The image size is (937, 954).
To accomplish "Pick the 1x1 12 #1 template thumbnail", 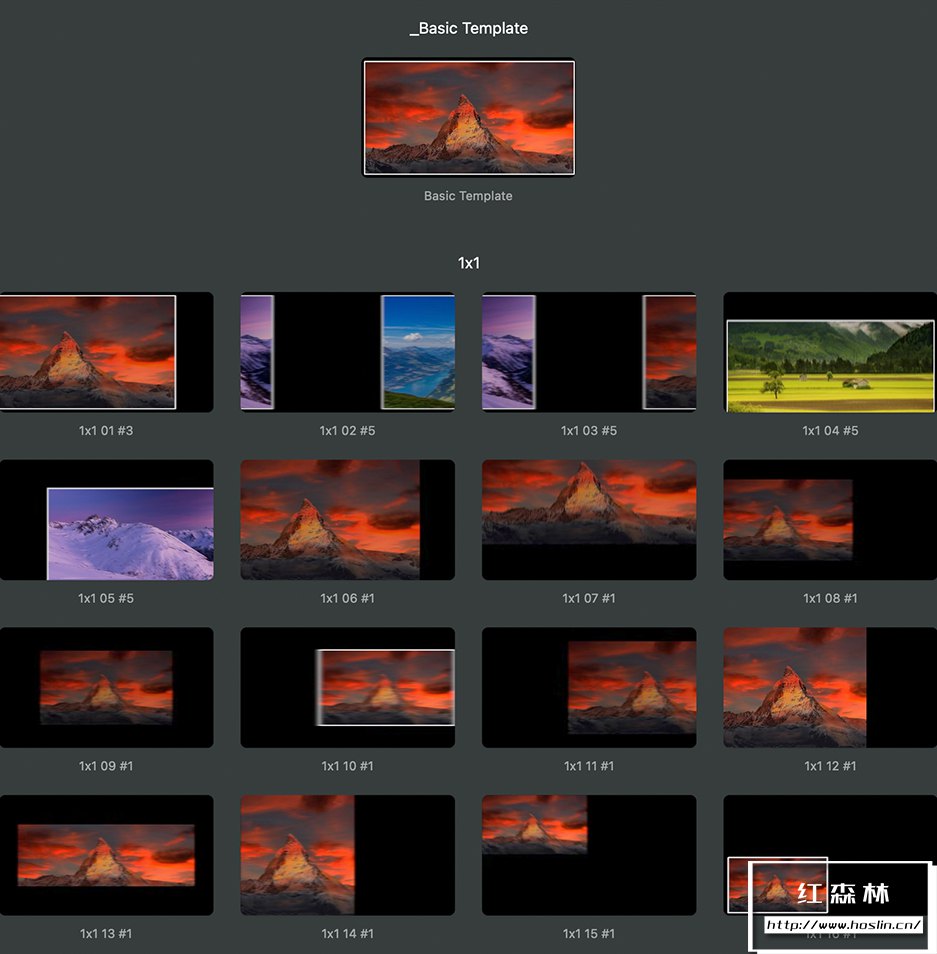I will tap(830, 688).
